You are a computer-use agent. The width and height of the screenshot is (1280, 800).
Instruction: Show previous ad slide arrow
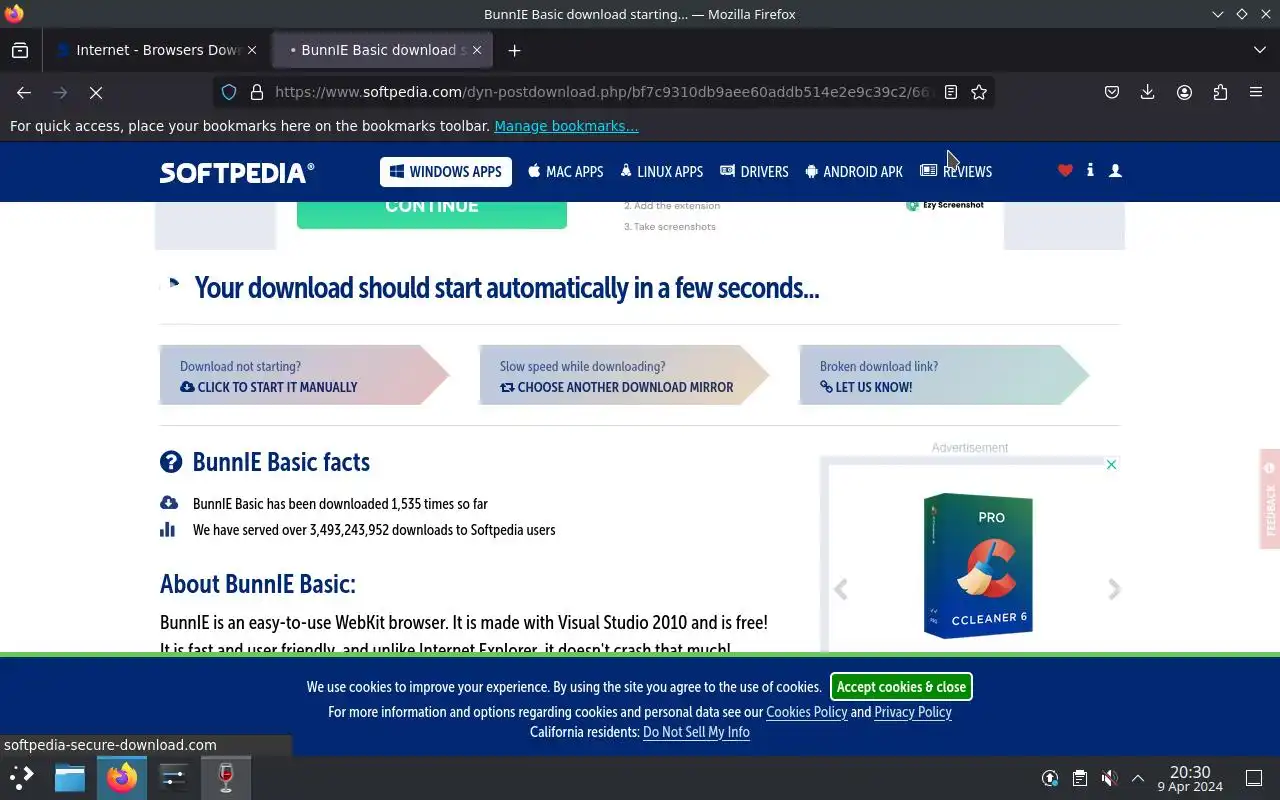point(841,590)
